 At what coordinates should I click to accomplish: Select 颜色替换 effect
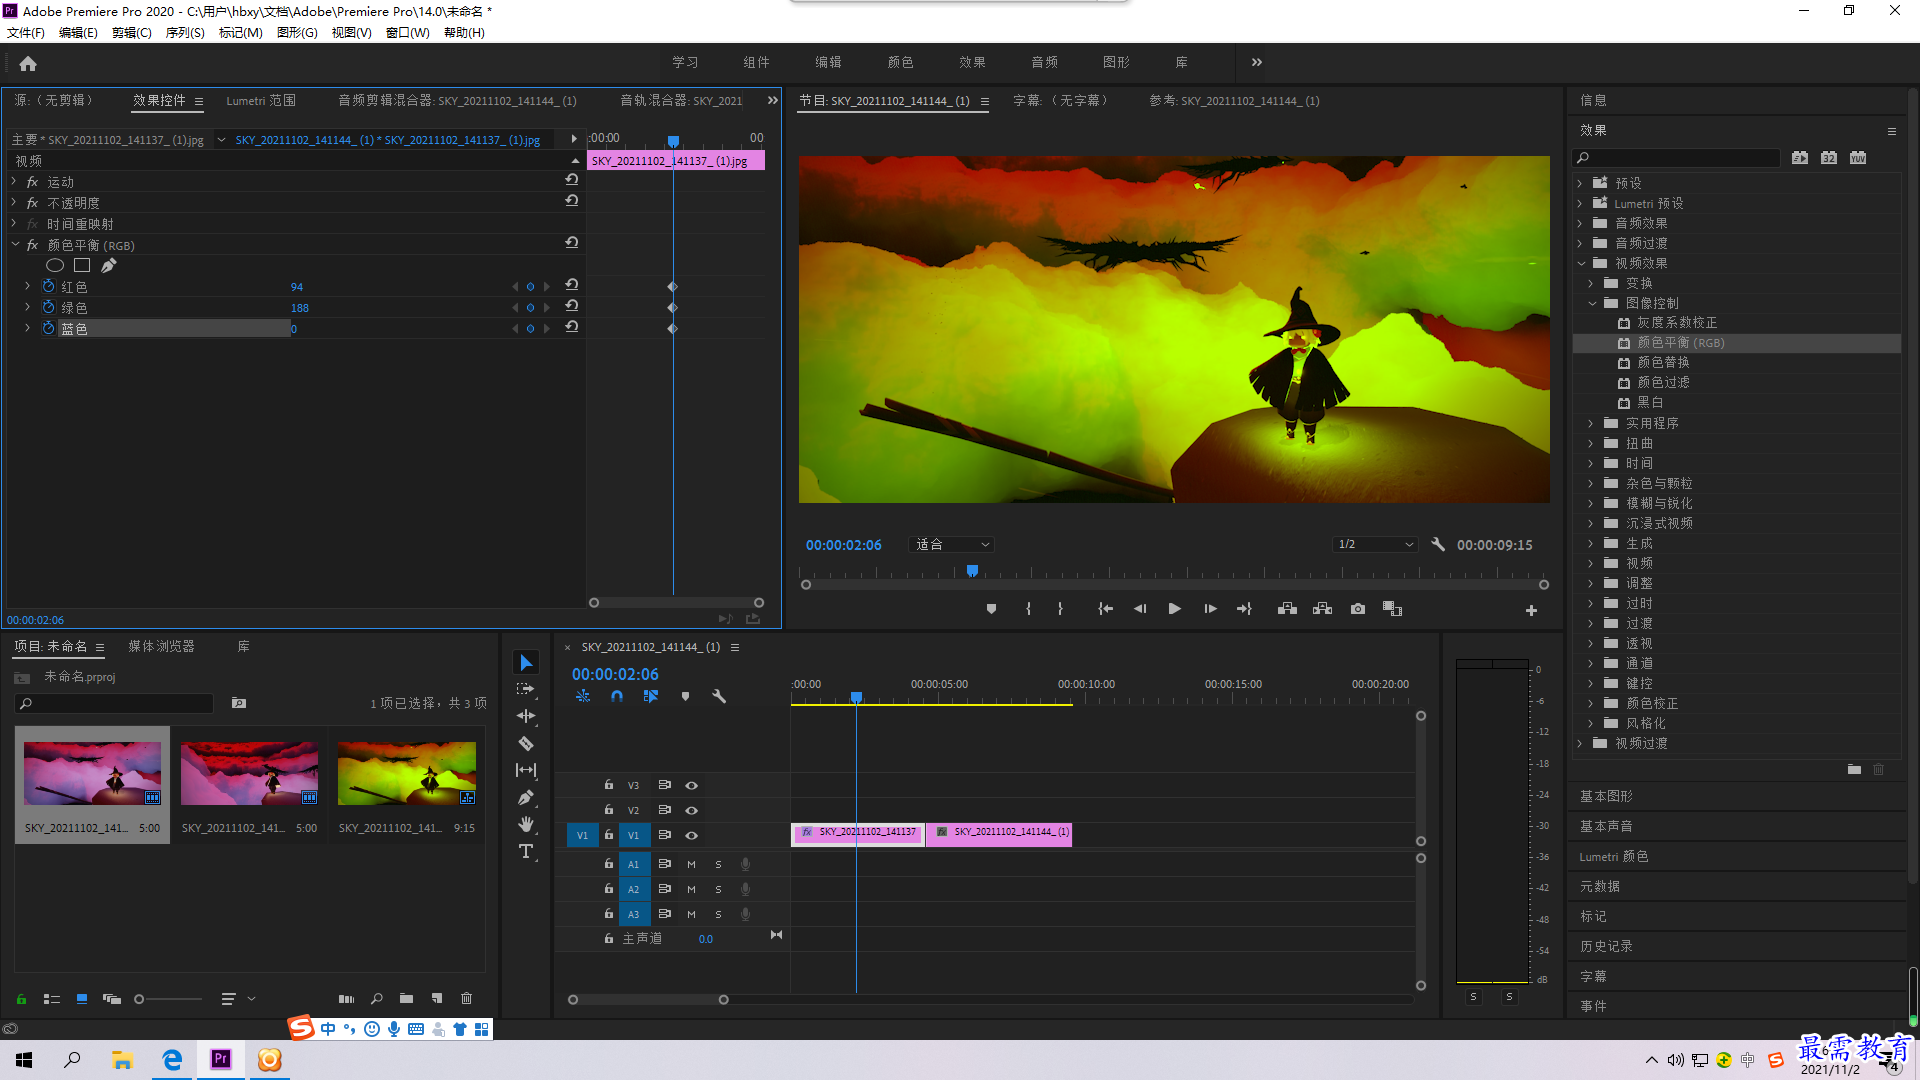pyautogui.click(x=1663, y=363)
